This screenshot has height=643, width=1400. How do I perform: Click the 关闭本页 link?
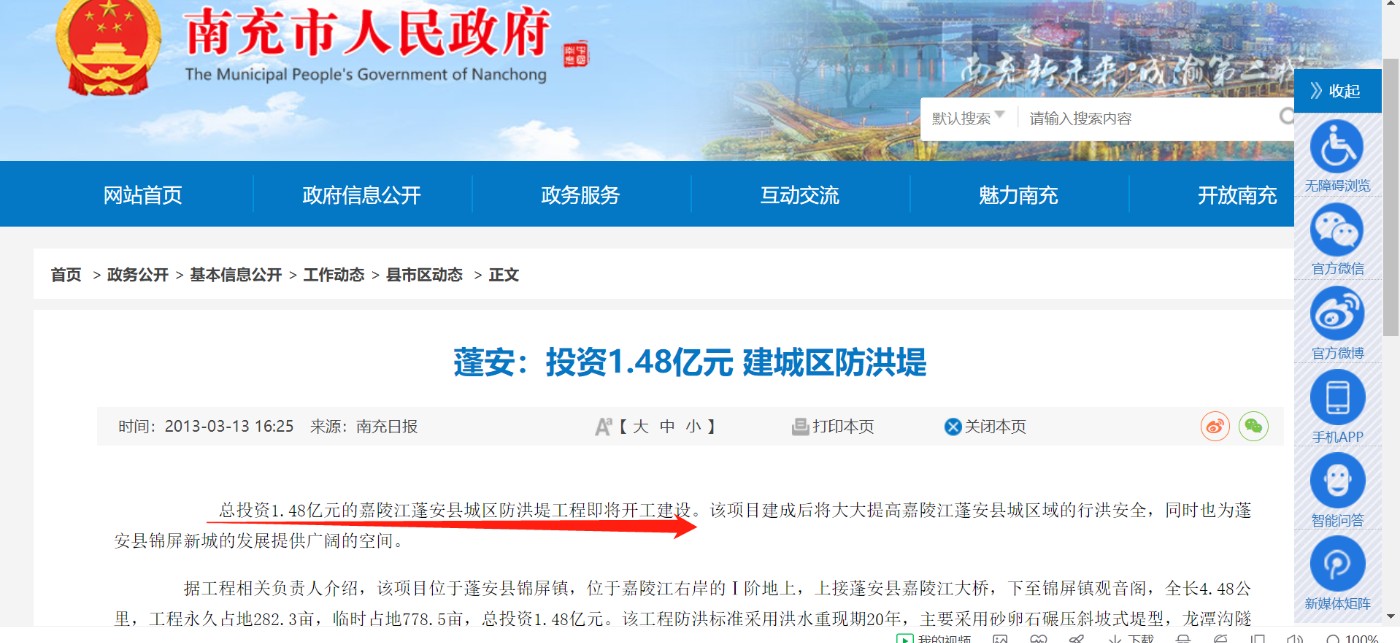point(985,427)
